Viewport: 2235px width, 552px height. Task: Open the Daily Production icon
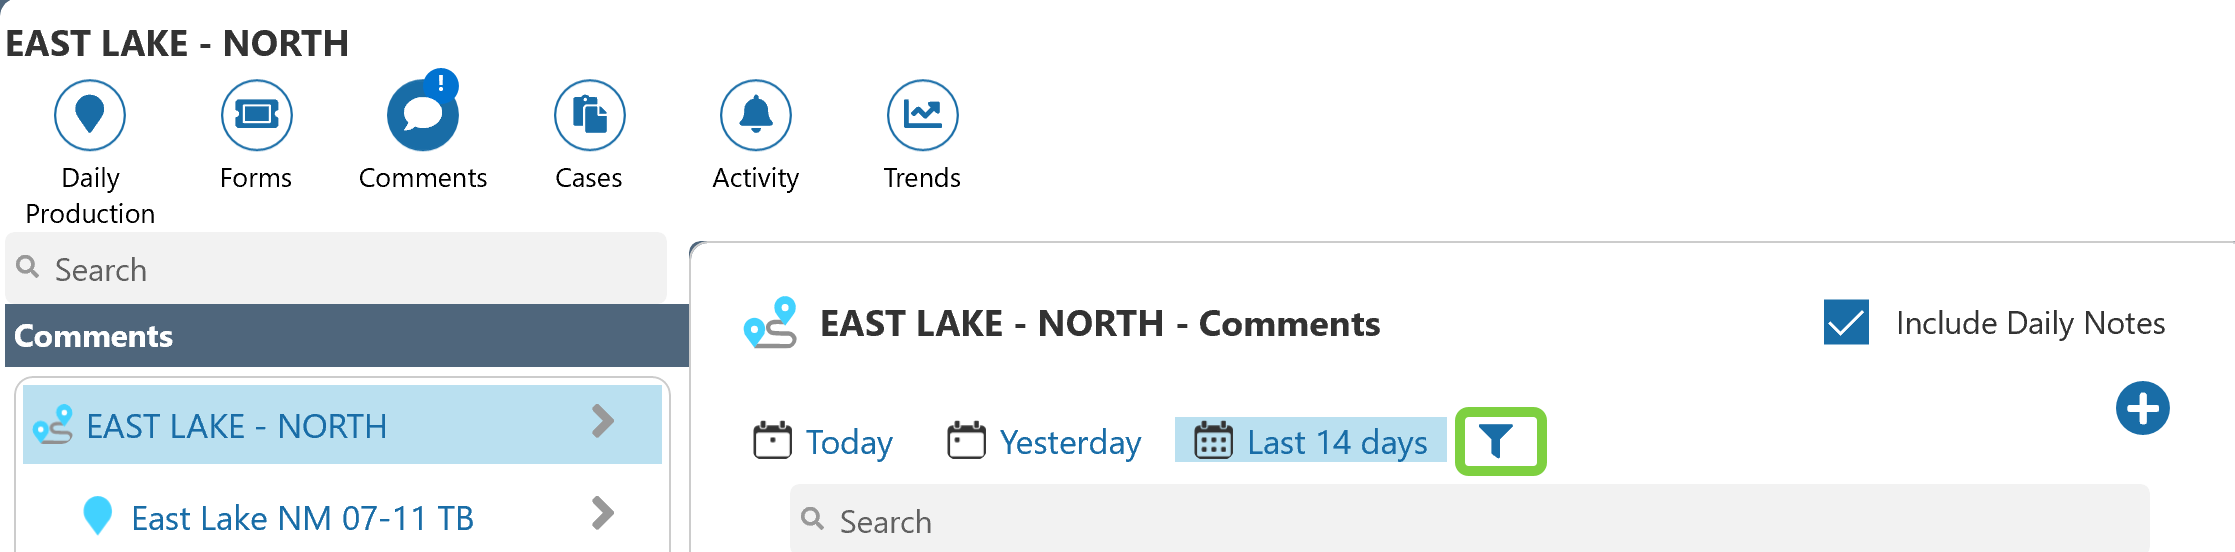tap(90, 115)
